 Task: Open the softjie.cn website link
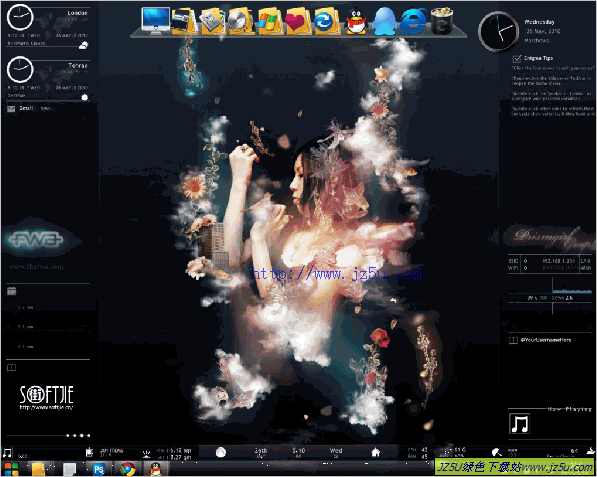click(x=46, y=407)
